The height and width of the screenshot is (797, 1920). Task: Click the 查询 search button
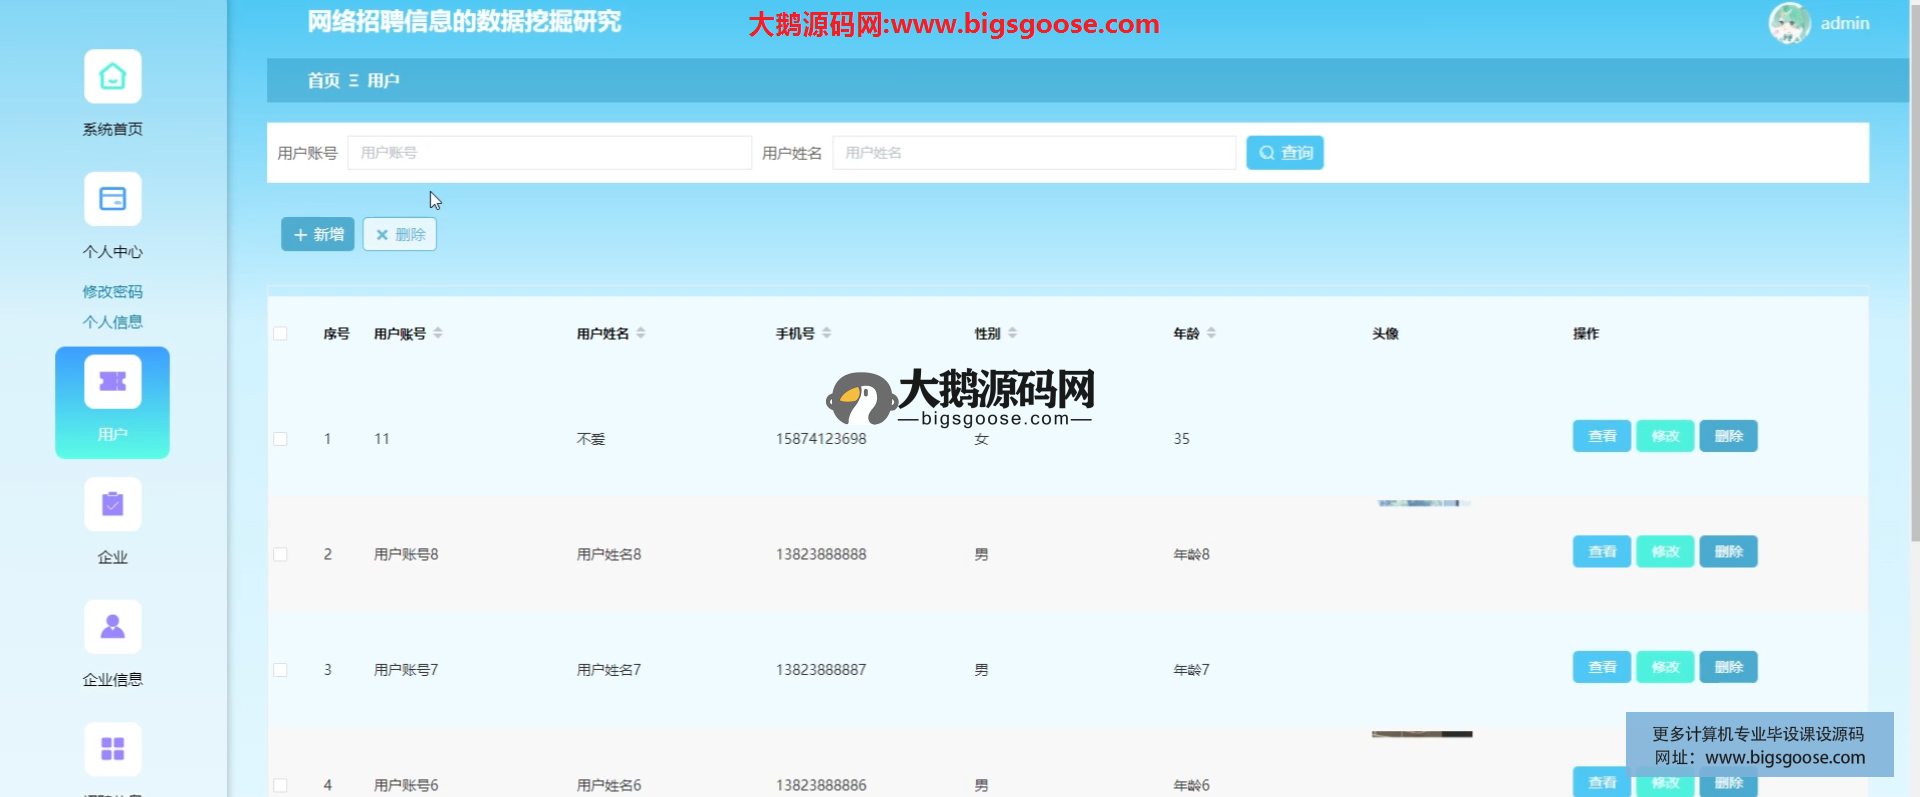[1284, 153]
